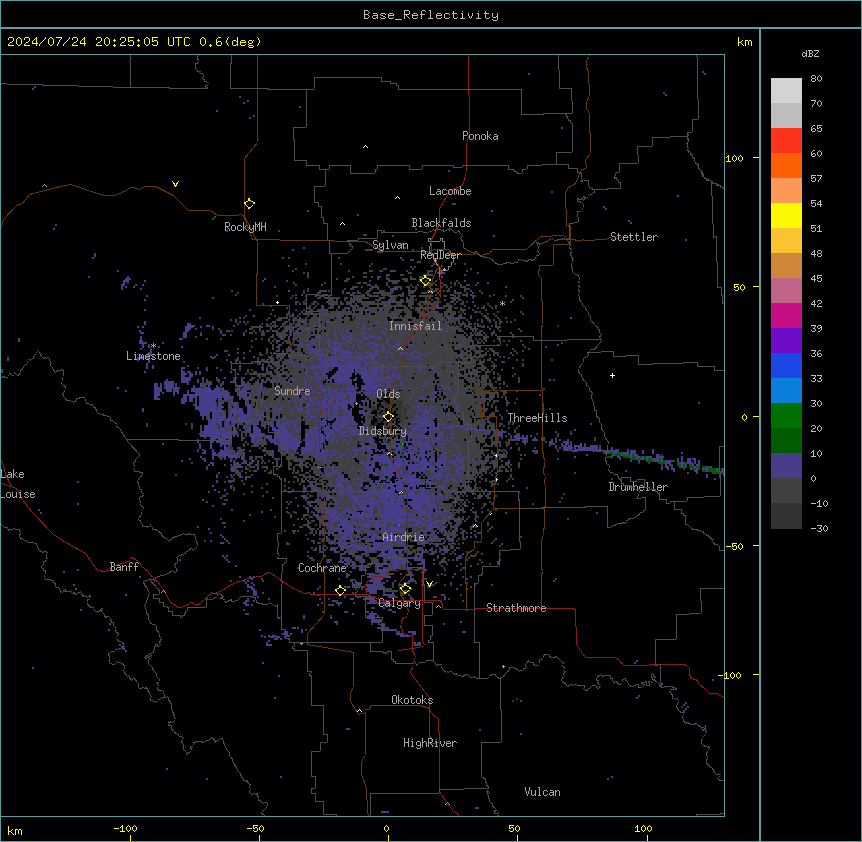
Task: Click the yellow V marker east of Calgary
Action: pyautogui.click(x=429, y=584)
